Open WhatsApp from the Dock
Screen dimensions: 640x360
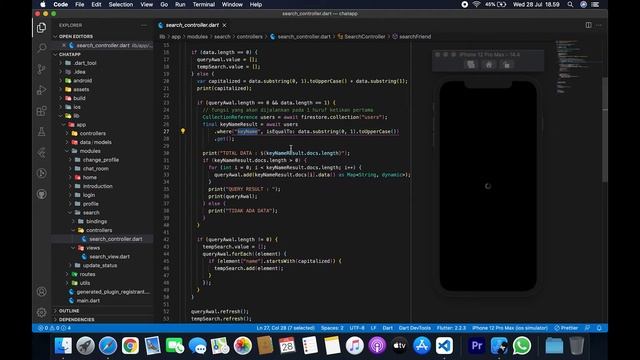click(x=522, y=346)
